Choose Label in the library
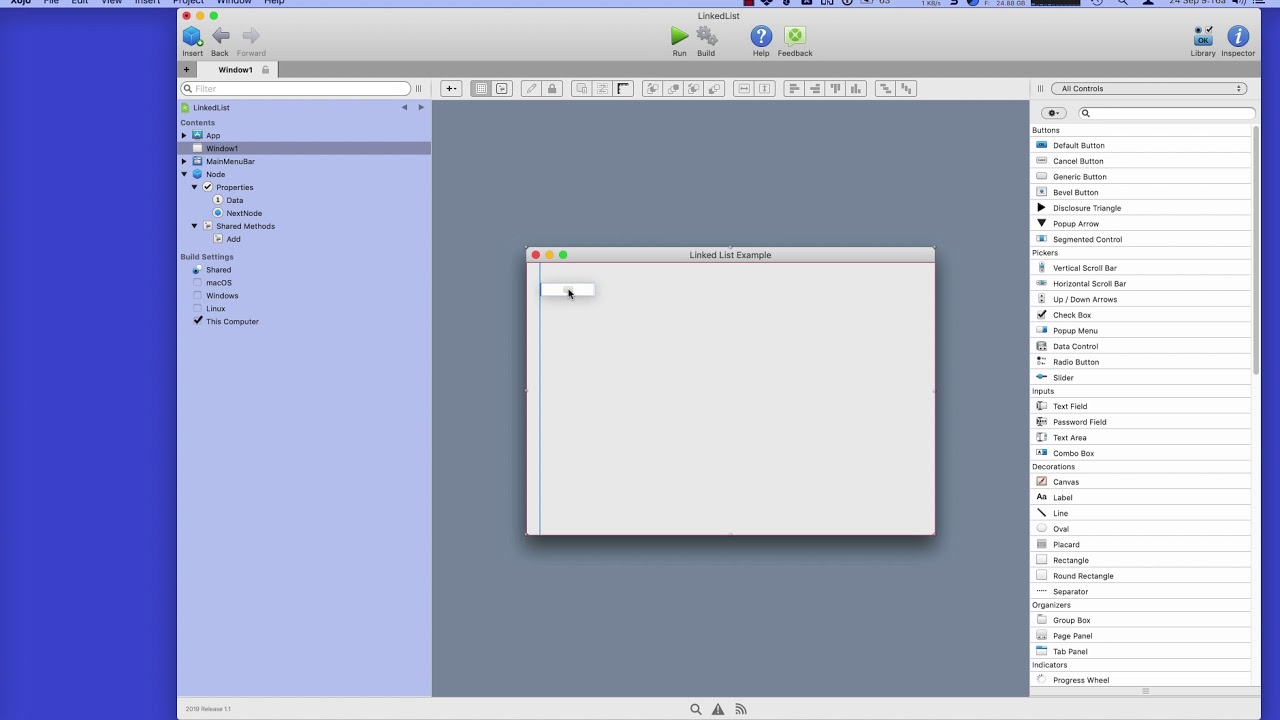The width and height of the screenshot is (1280, 720). point(1140,497)
